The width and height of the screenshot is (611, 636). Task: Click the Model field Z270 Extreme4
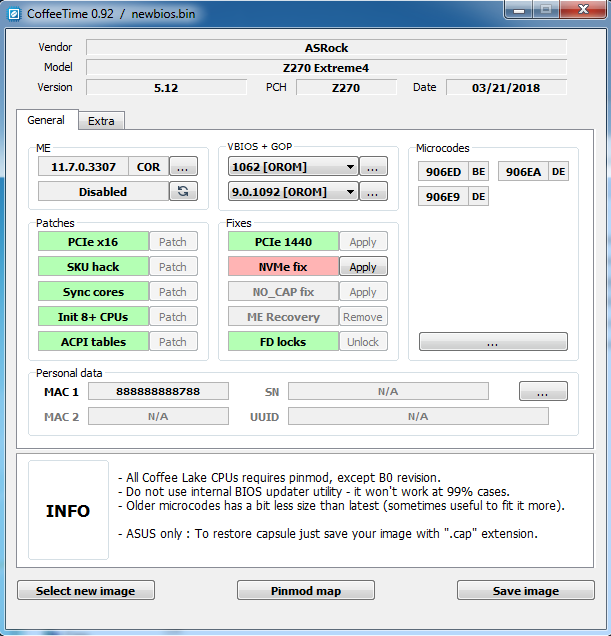(x=326, y=67)
